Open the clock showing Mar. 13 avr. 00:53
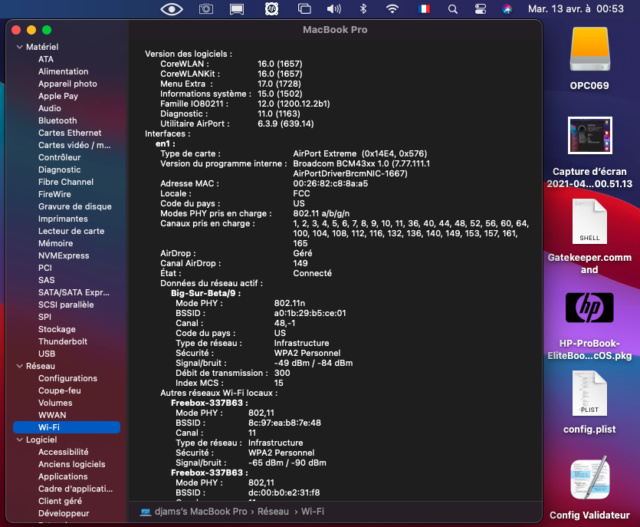This screenshot has width=640, height=527. point(576,9)
